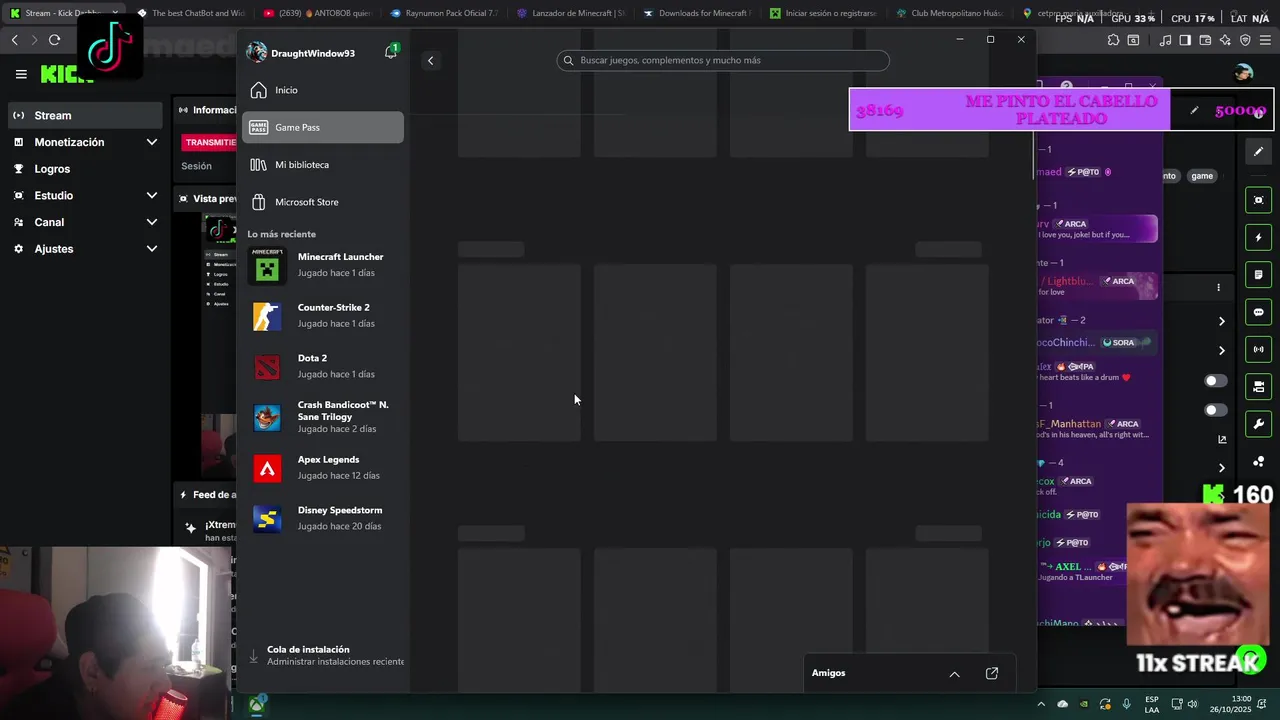Viewport: 1280px width, 720px height.
Task: Toggle the upper switch in Kick panel
Action: 1215,381
